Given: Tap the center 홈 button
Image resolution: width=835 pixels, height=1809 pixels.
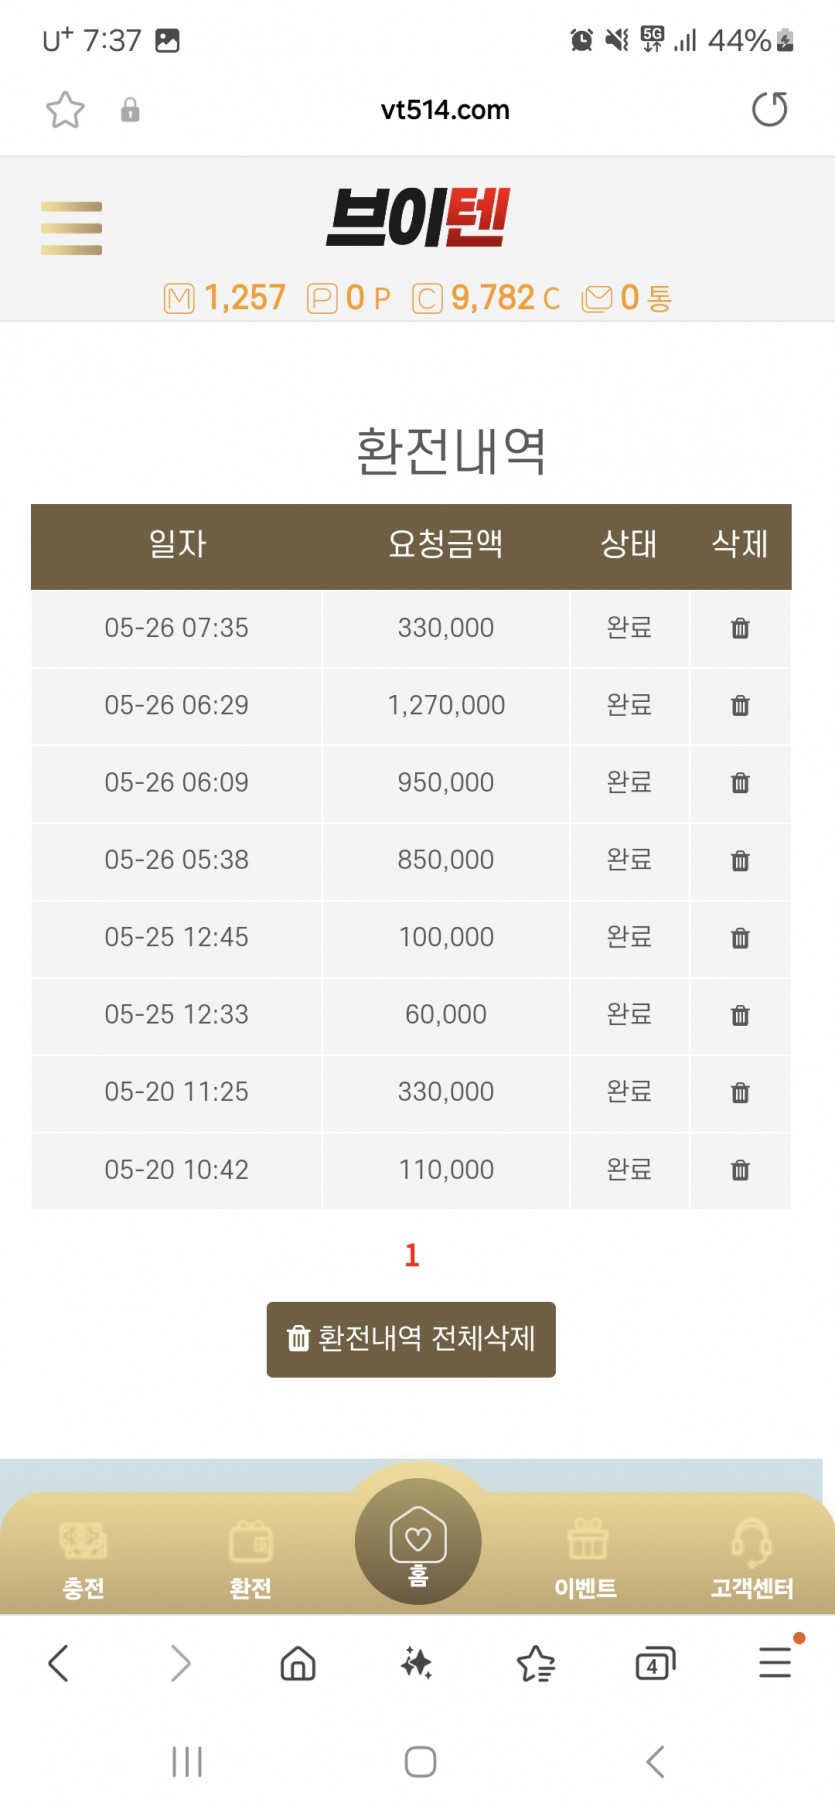Looking at the screenshot, I should pos(418,1541).
